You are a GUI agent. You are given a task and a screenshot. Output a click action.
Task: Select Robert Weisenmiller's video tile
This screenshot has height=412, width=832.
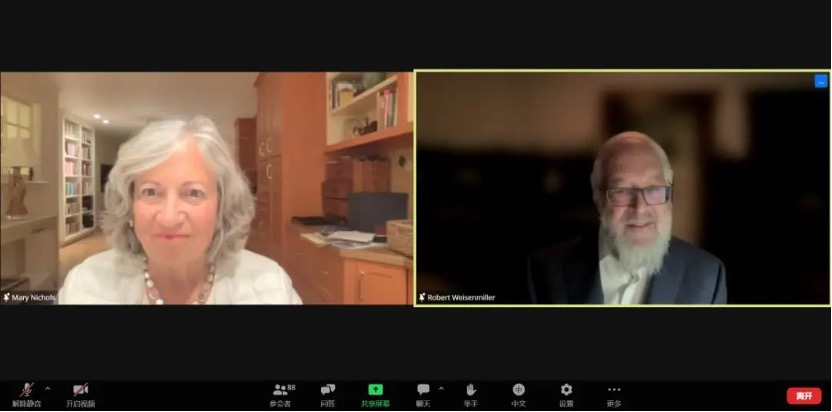pyautogui.click(x=622, y=188)
